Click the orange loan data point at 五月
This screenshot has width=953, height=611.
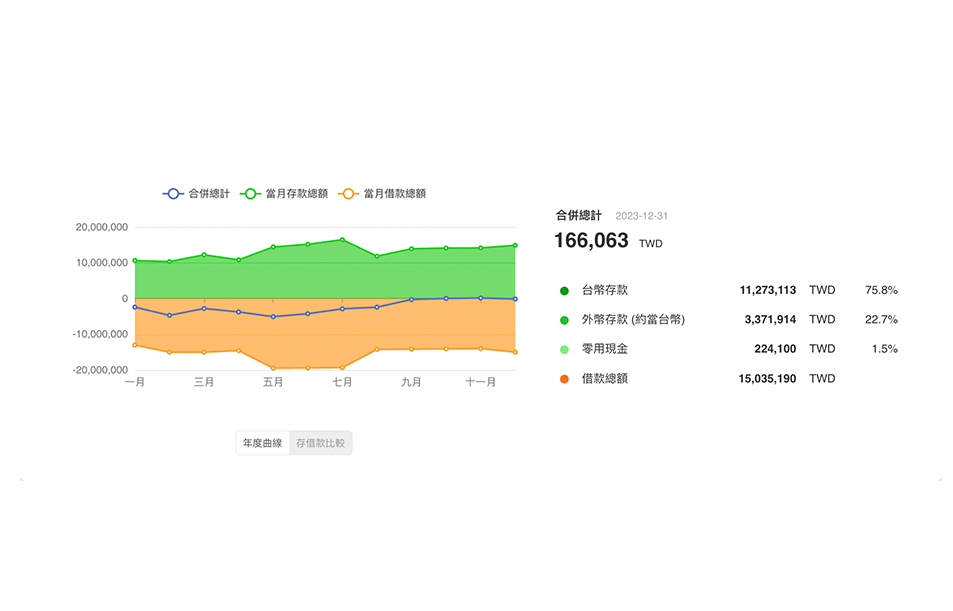point(273,368)
